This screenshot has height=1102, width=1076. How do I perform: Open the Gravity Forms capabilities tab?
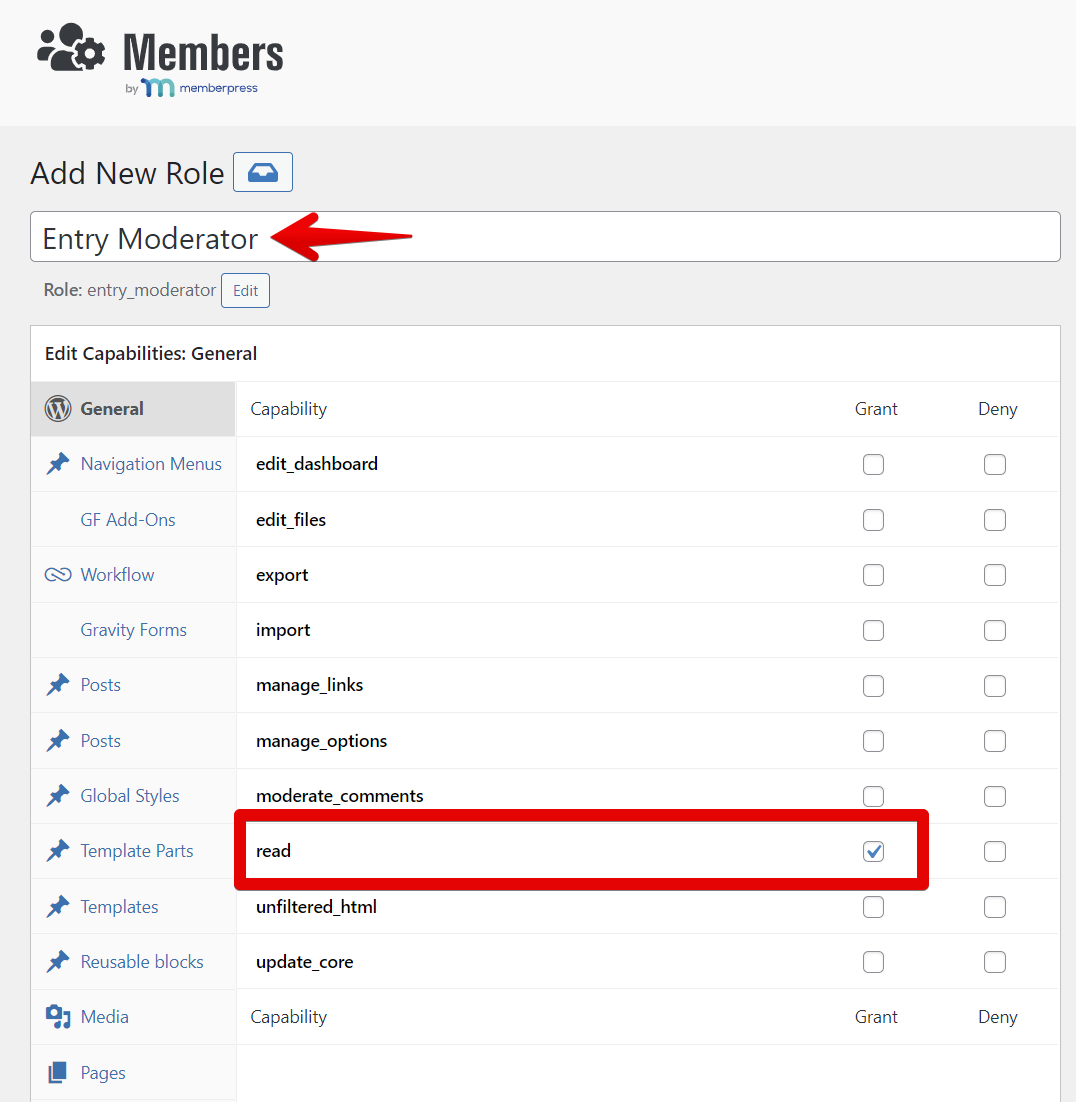coord(133,630)
